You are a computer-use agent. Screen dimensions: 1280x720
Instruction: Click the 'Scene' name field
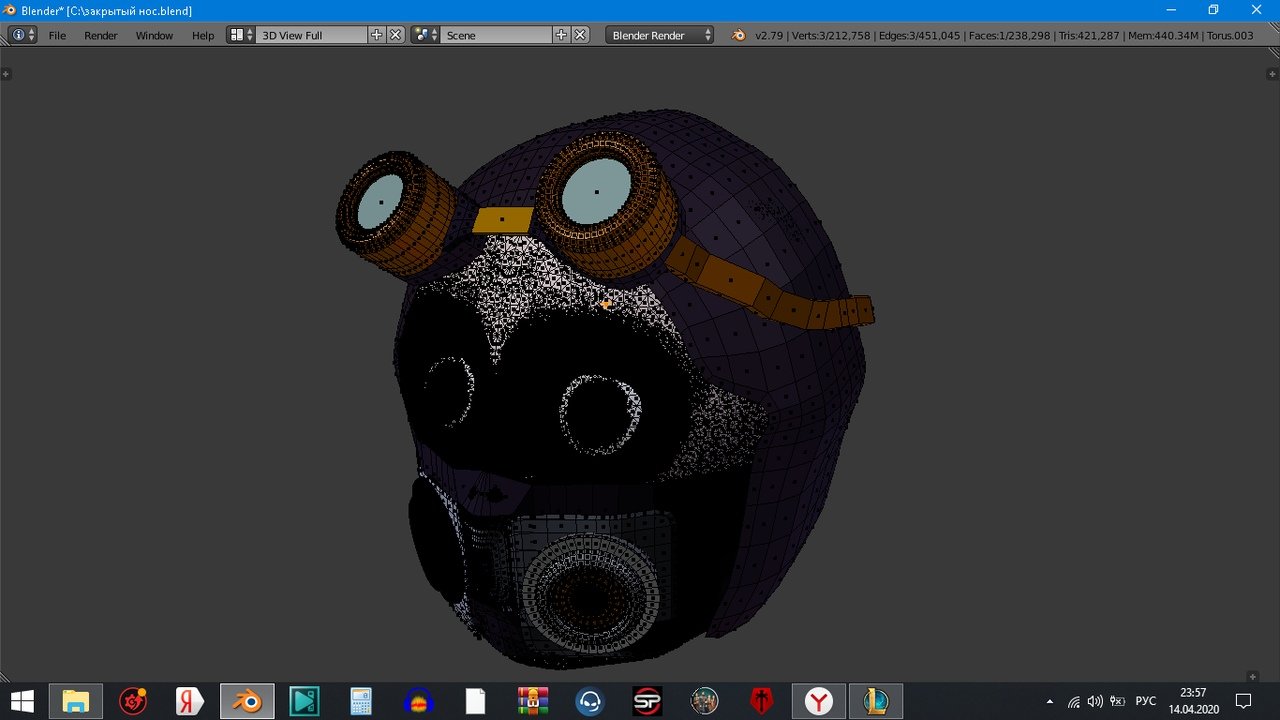pyautogui.click(x=497, y=35)
